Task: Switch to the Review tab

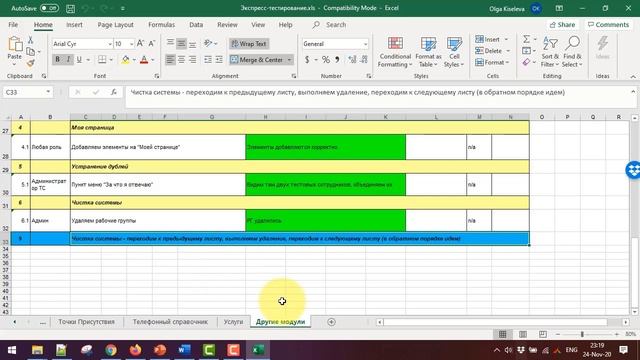Action: (x=227, y=25)
